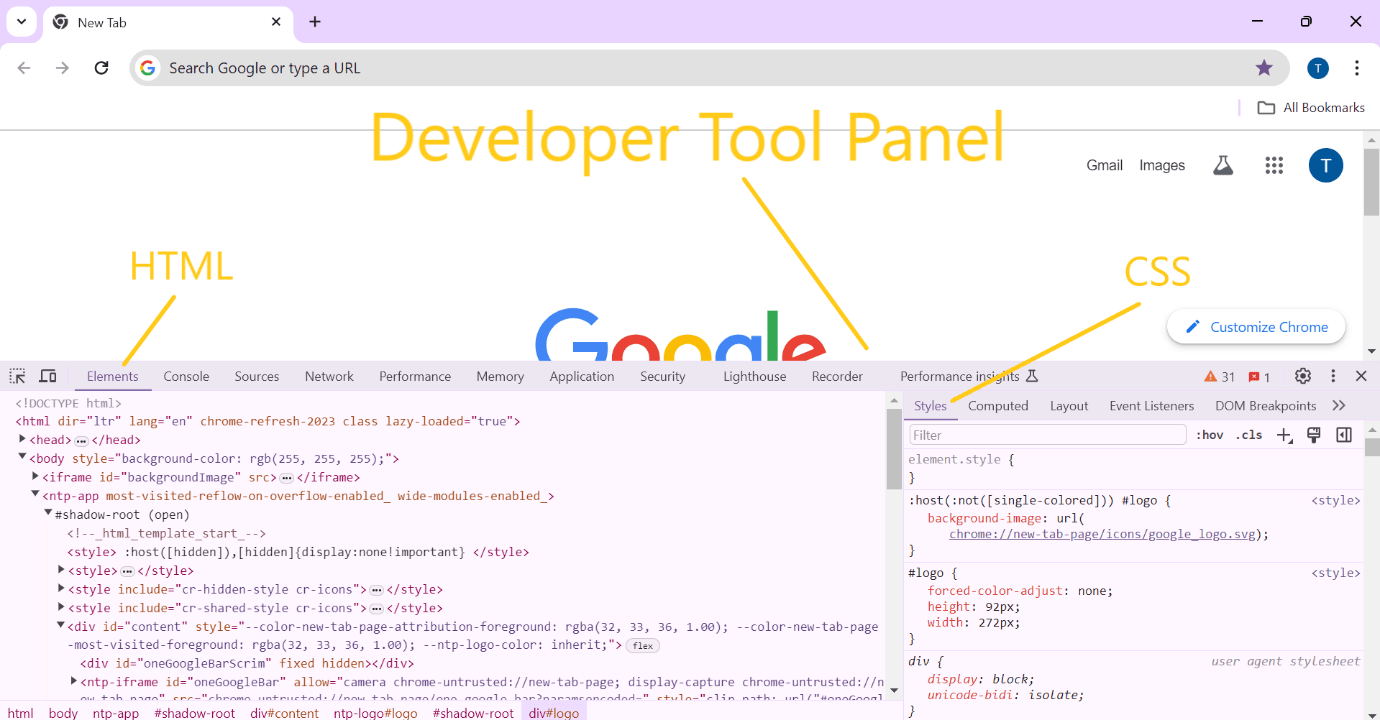
Task: Select ntp-logo#logo in the breadcrumb
Action: (x=376, y=713)
